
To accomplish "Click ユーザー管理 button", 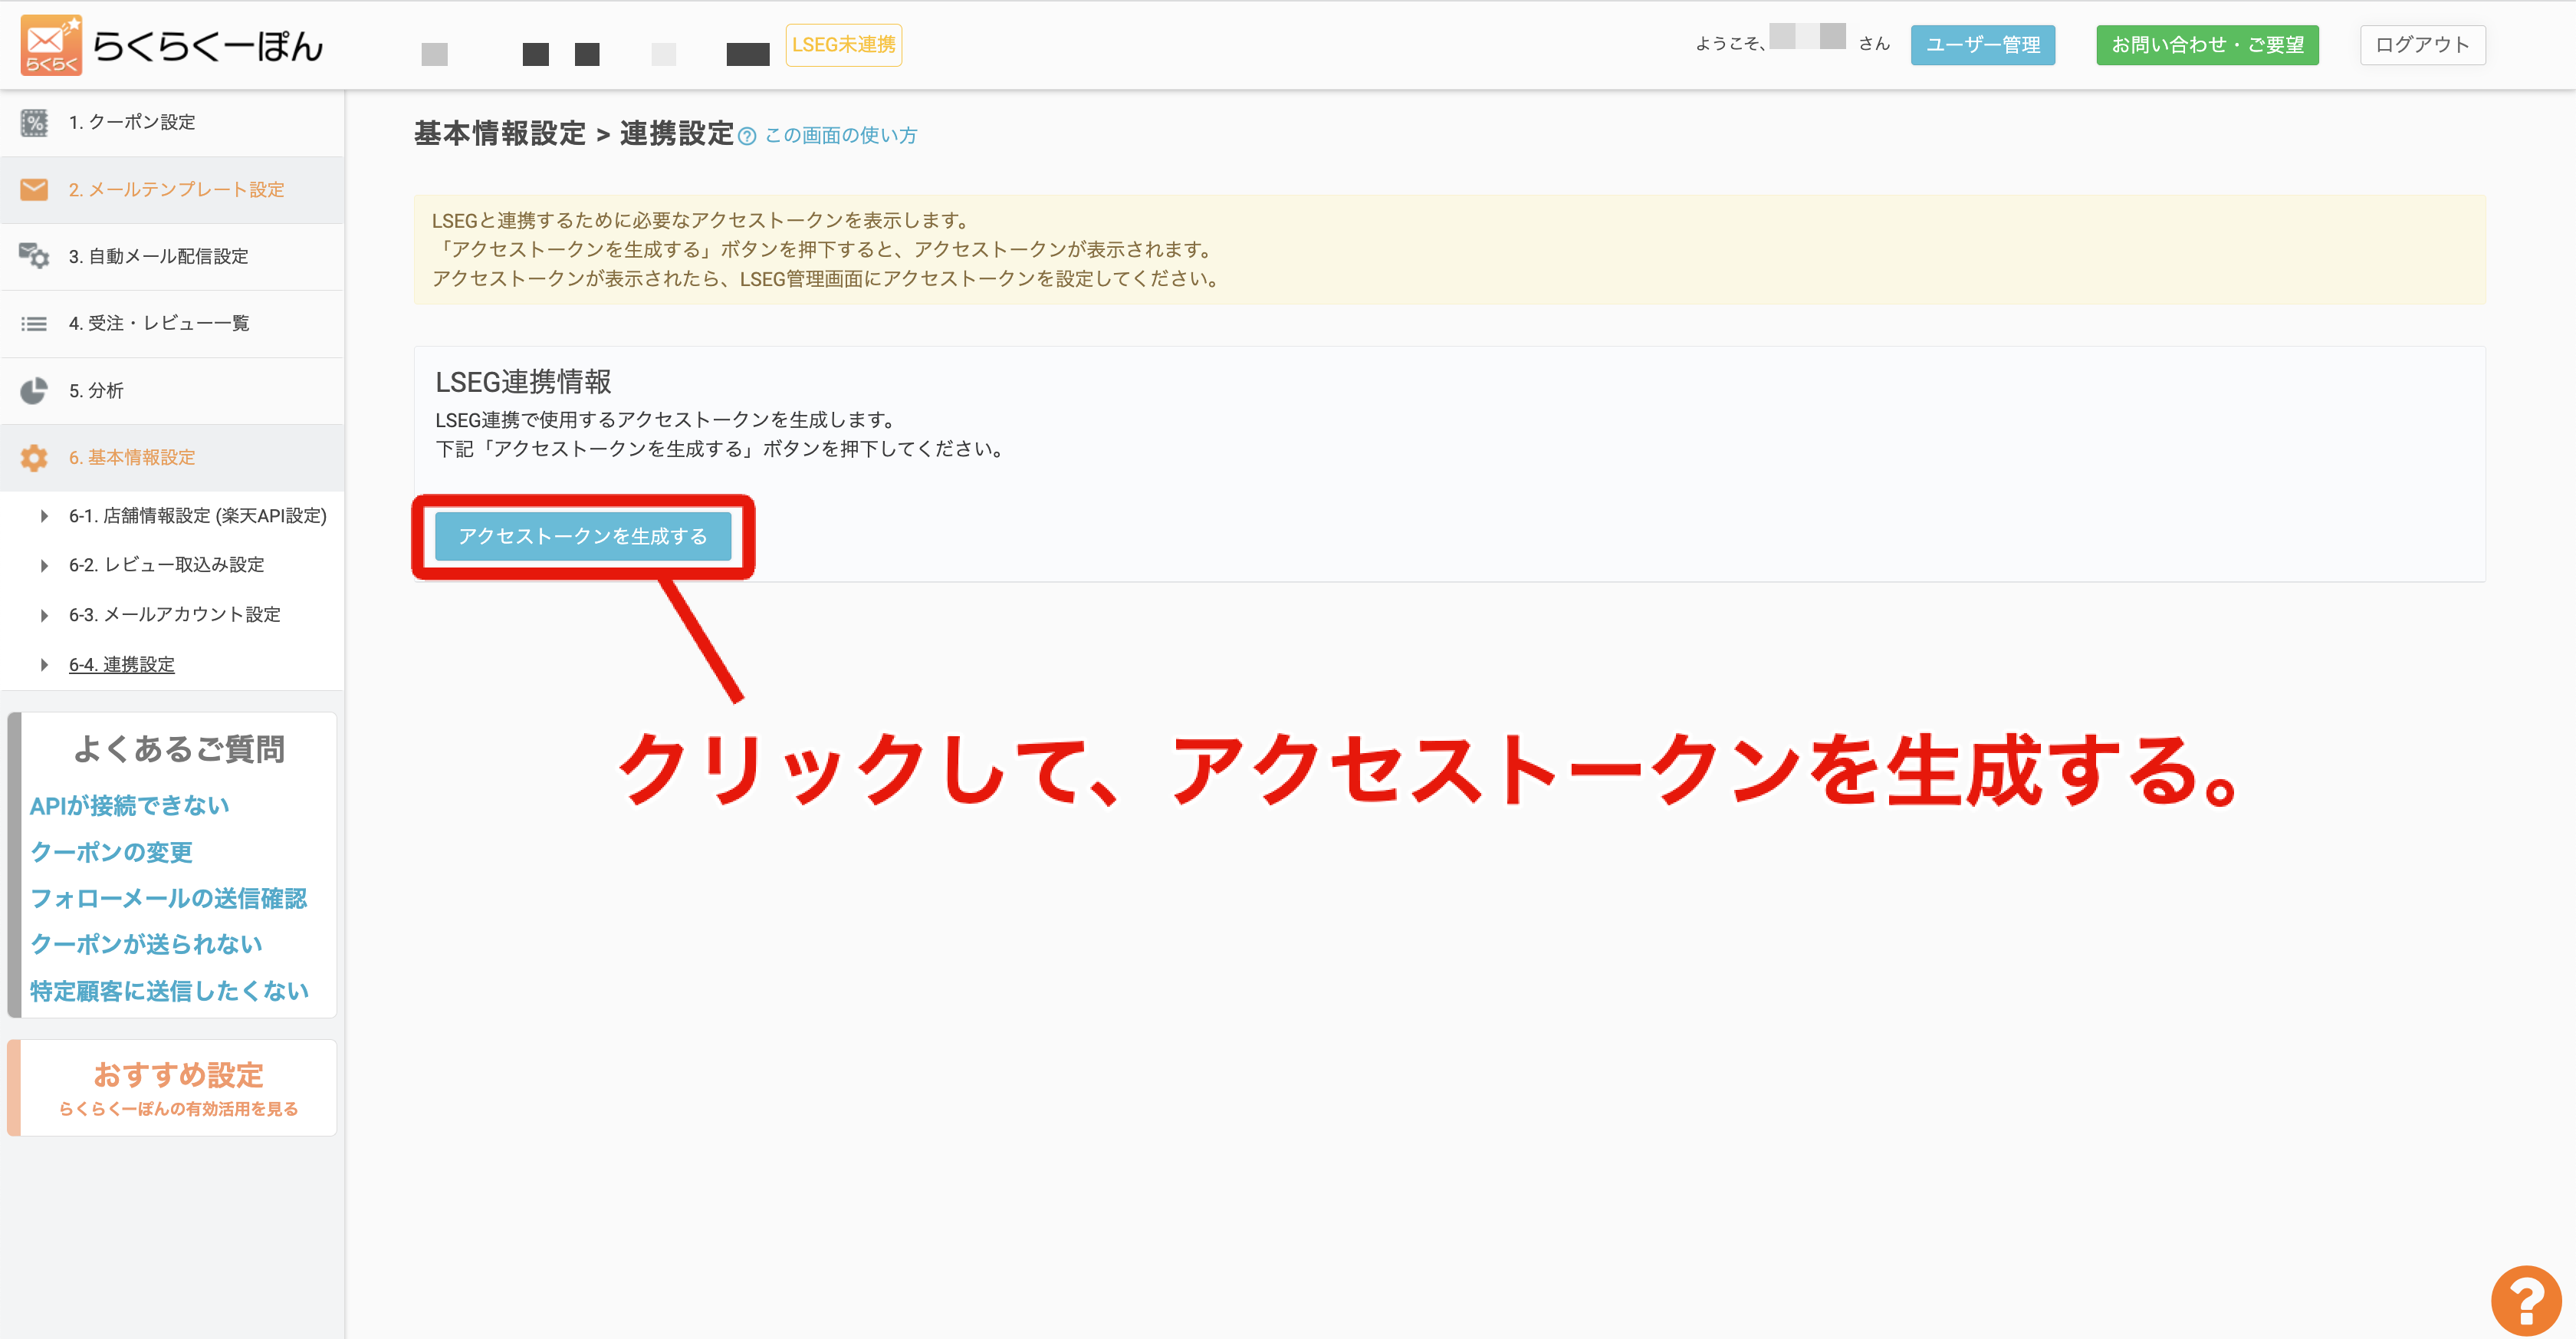I will click(x=1982, y=45).
